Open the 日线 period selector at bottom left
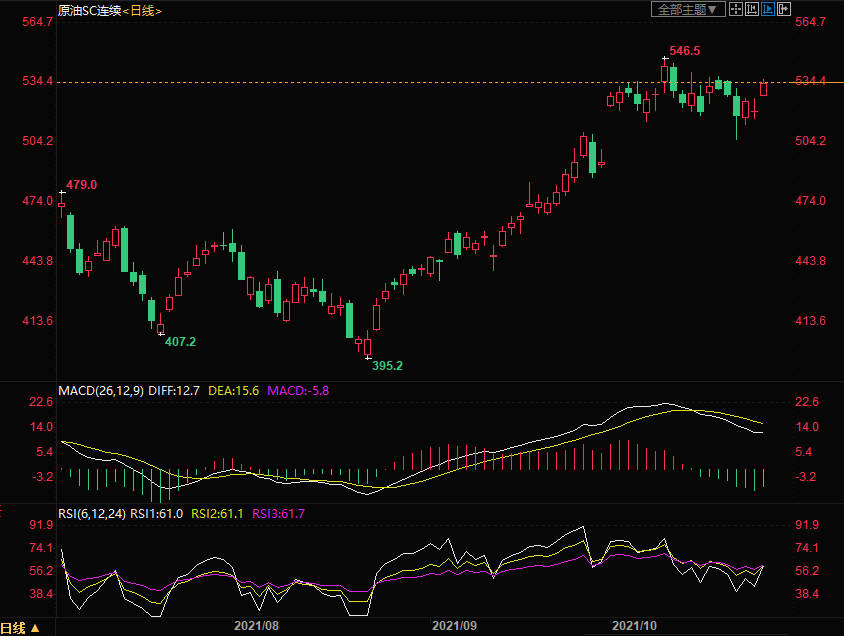844x636 pixels. coord(21,627)
